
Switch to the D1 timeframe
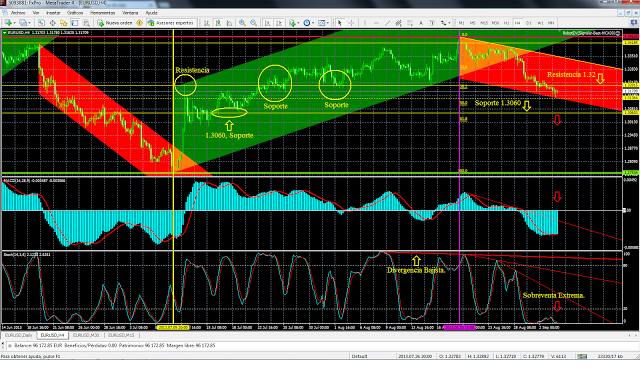[x=529, y=23]
